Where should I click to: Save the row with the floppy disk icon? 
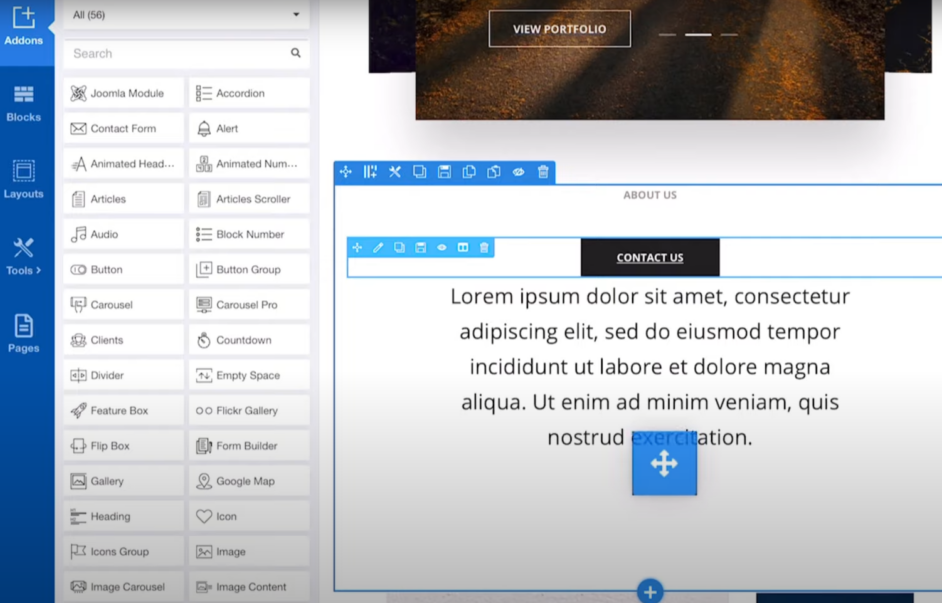click(444, 172)
